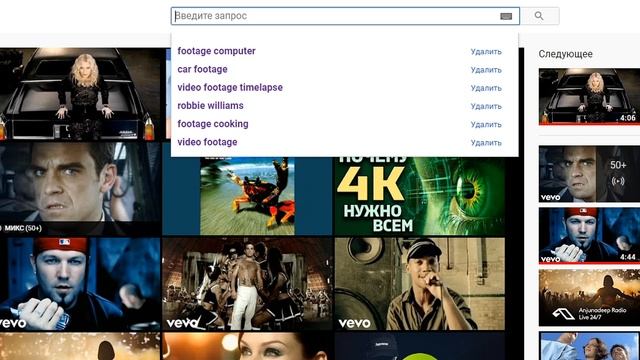Select 'robbie williams' suggestion
The image size is (640, 360).
tap(210, 106)
